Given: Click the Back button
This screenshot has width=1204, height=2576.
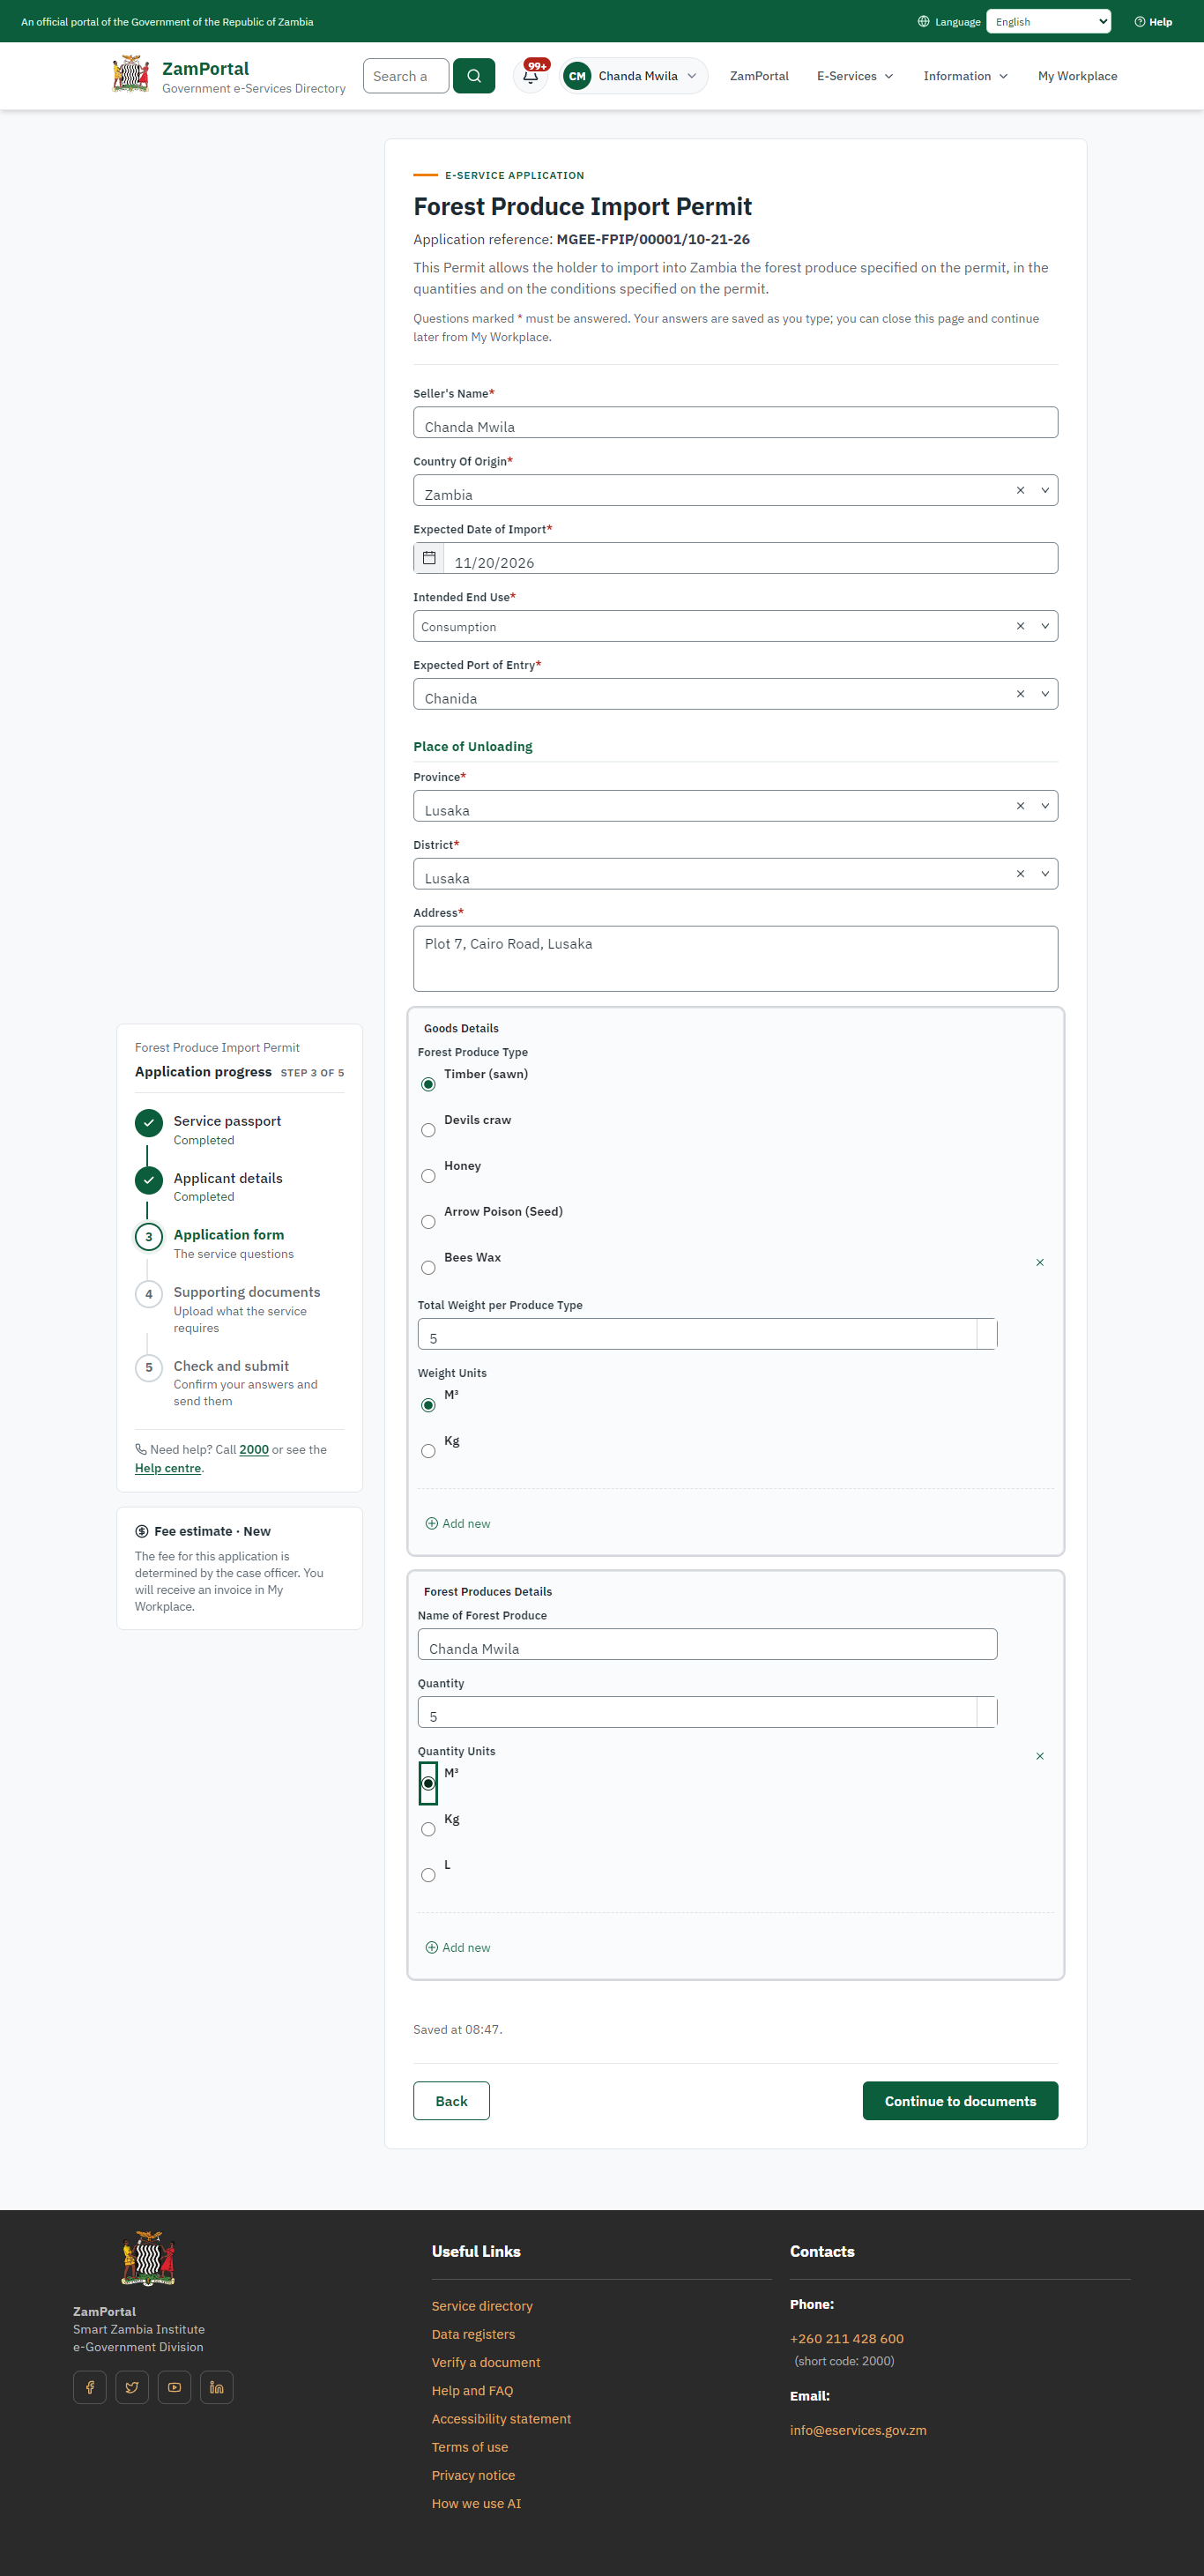Looking at the screenshot, I should point(451,2101).
